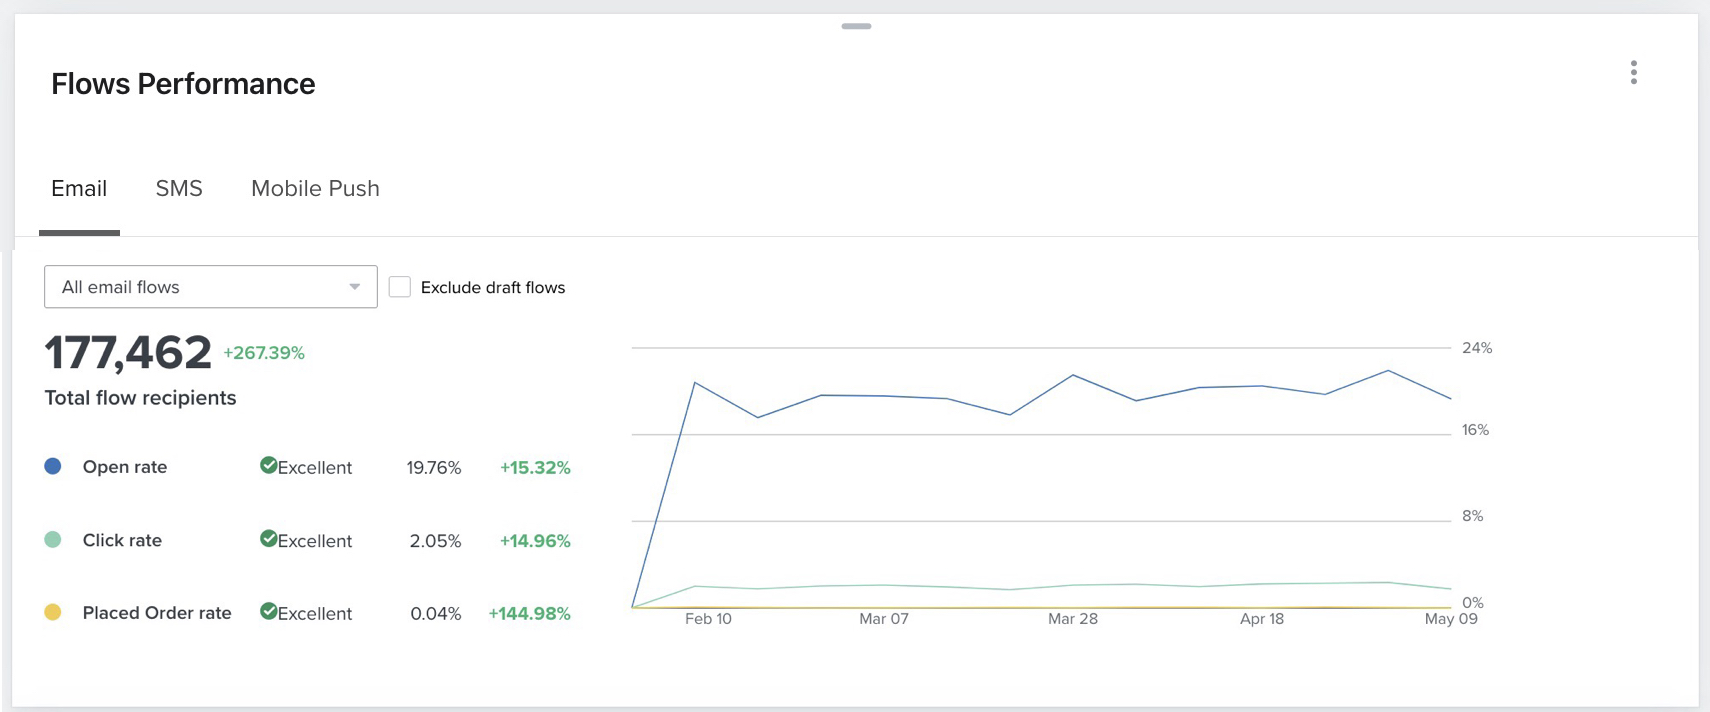
Task: Click the dropdown arrow for email flows
Action: click(354, 287)
